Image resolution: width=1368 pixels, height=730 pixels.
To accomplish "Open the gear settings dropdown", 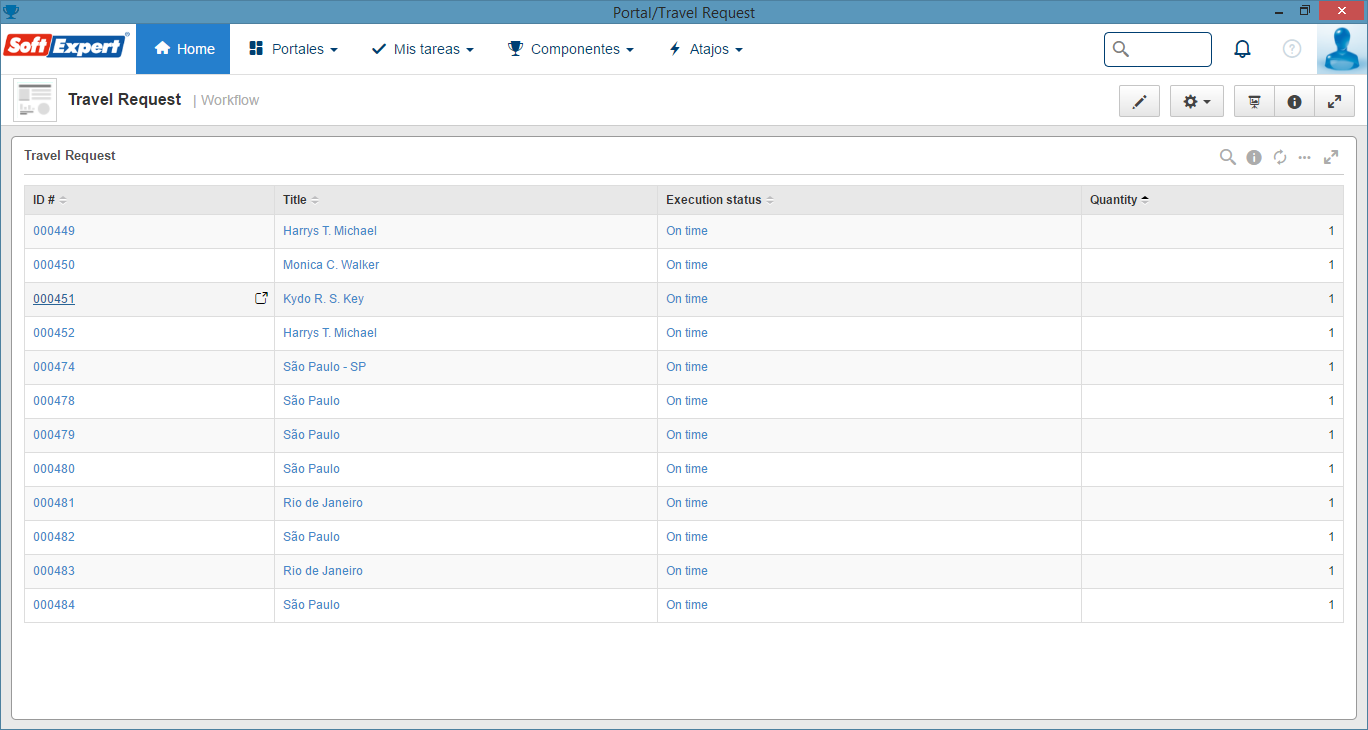I will (x=1196, y=101).
